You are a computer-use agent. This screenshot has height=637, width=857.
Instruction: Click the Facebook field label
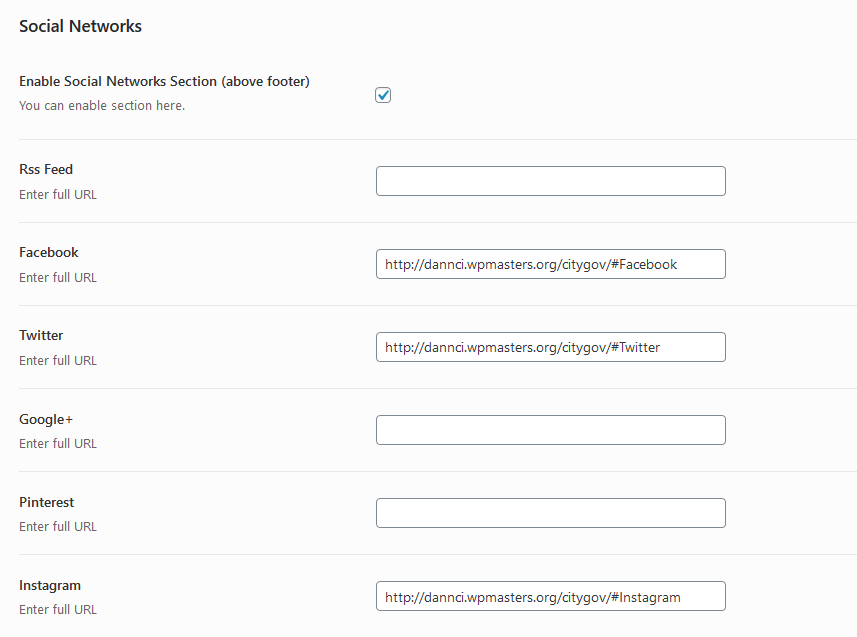(49, 252)
